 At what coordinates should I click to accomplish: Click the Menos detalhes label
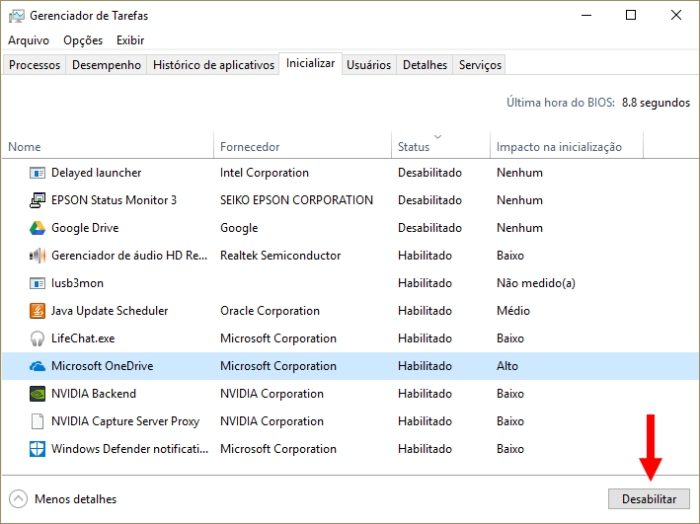pyautogui.click(x=75, y=499)
